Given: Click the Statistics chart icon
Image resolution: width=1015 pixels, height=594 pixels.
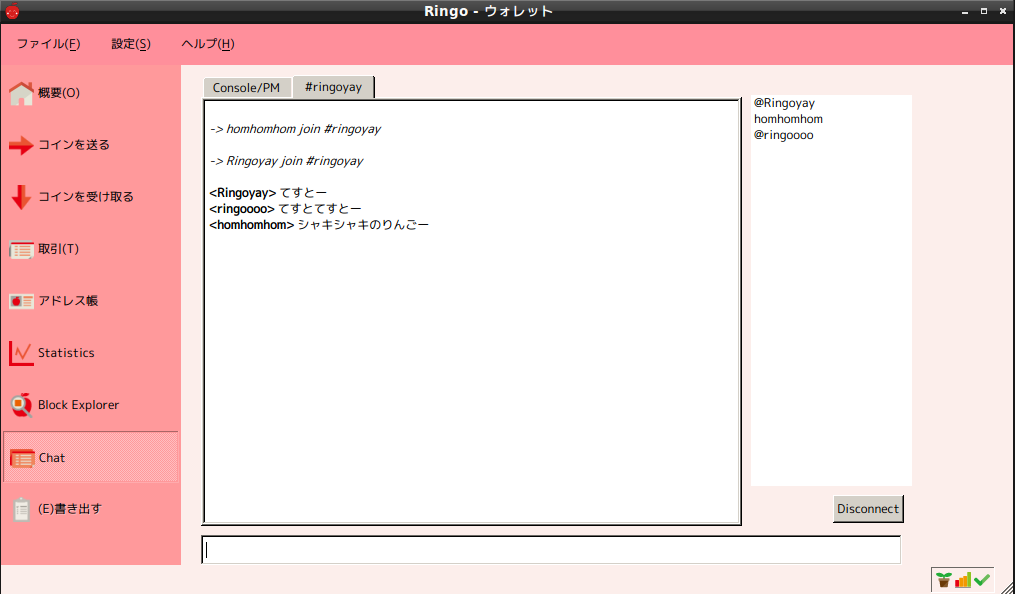Looking at the screenshot, I should 21,353.
